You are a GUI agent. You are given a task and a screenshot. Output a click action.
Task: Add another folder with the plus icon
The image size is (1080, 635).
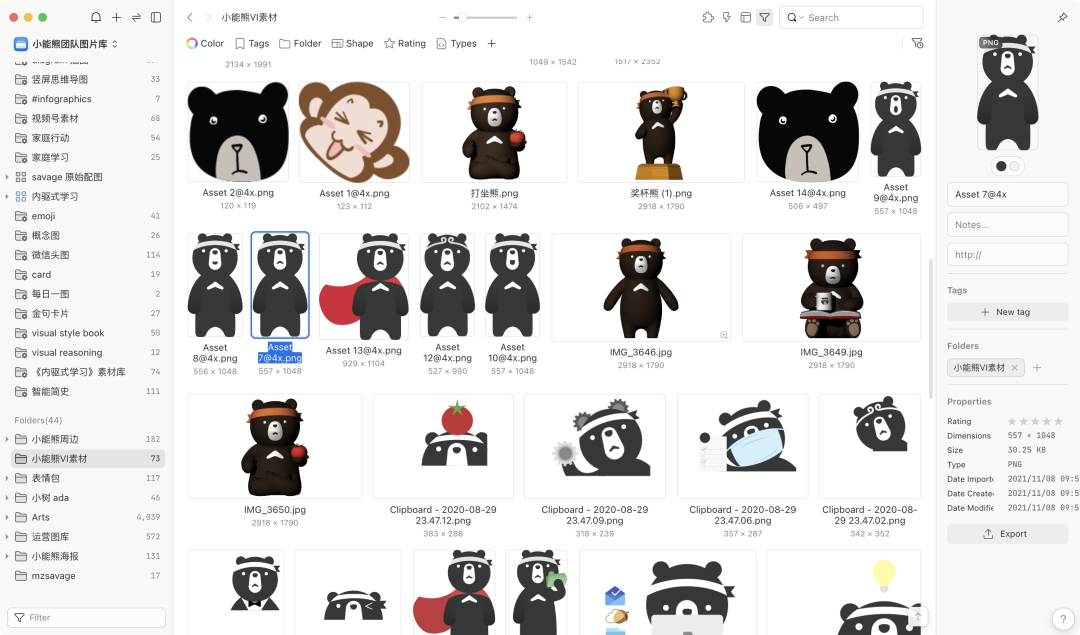click(1037, 368)
